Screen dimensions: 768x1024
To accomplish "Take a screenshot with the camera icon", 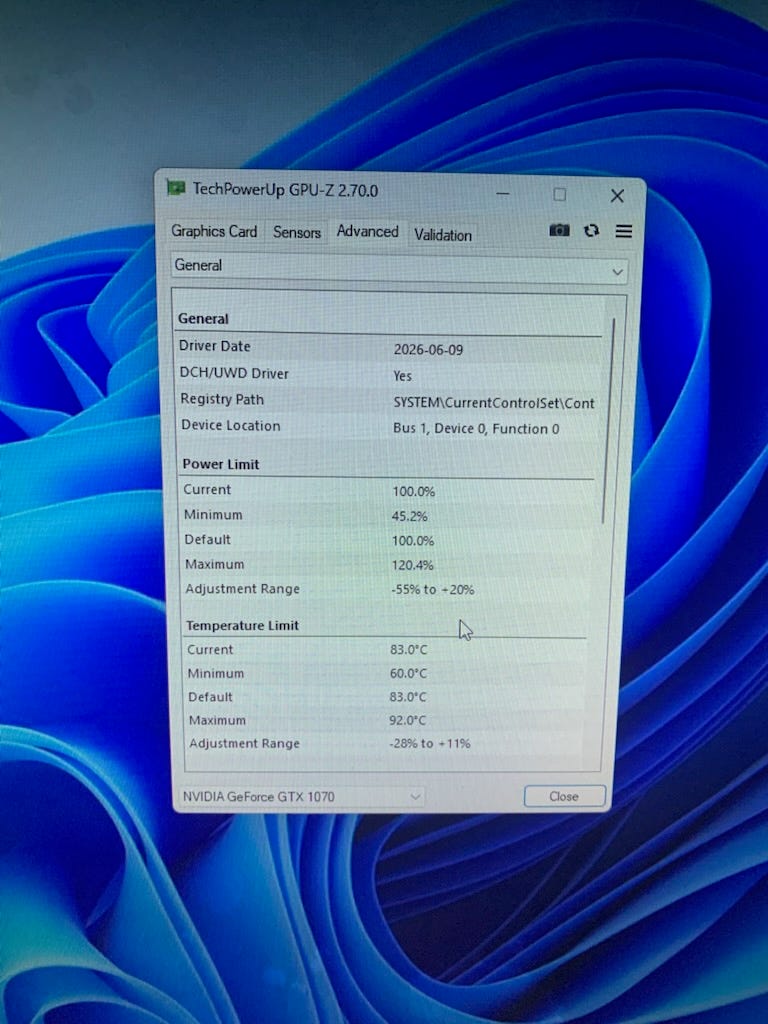I will pos(559,230).
